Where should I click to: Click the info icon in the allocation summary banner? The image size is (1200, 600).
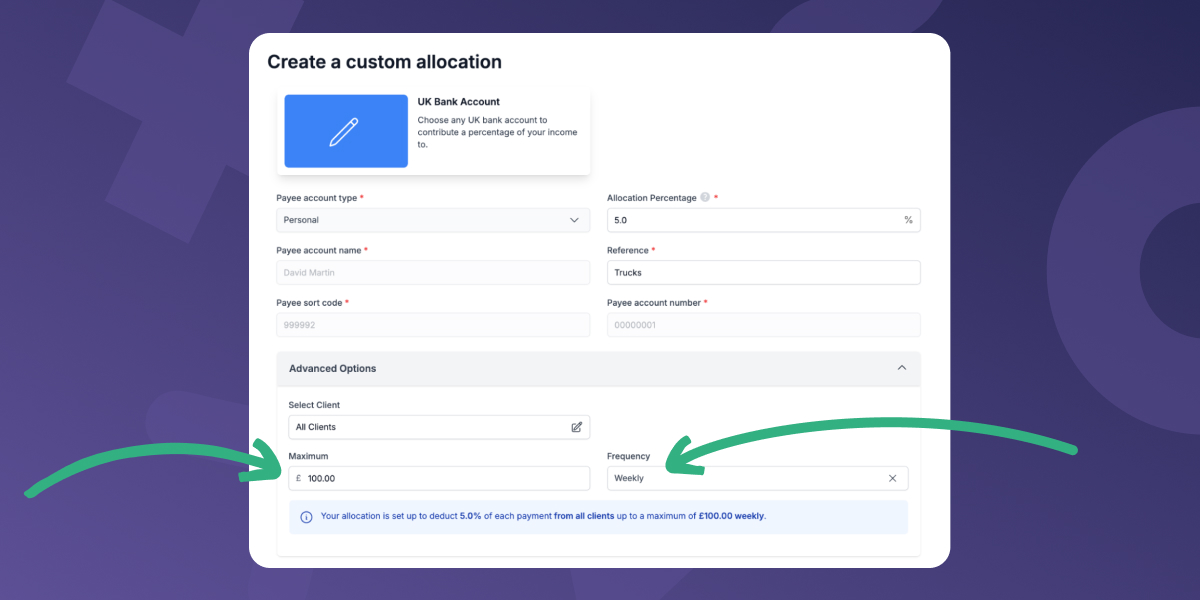(x=306, y=516)
